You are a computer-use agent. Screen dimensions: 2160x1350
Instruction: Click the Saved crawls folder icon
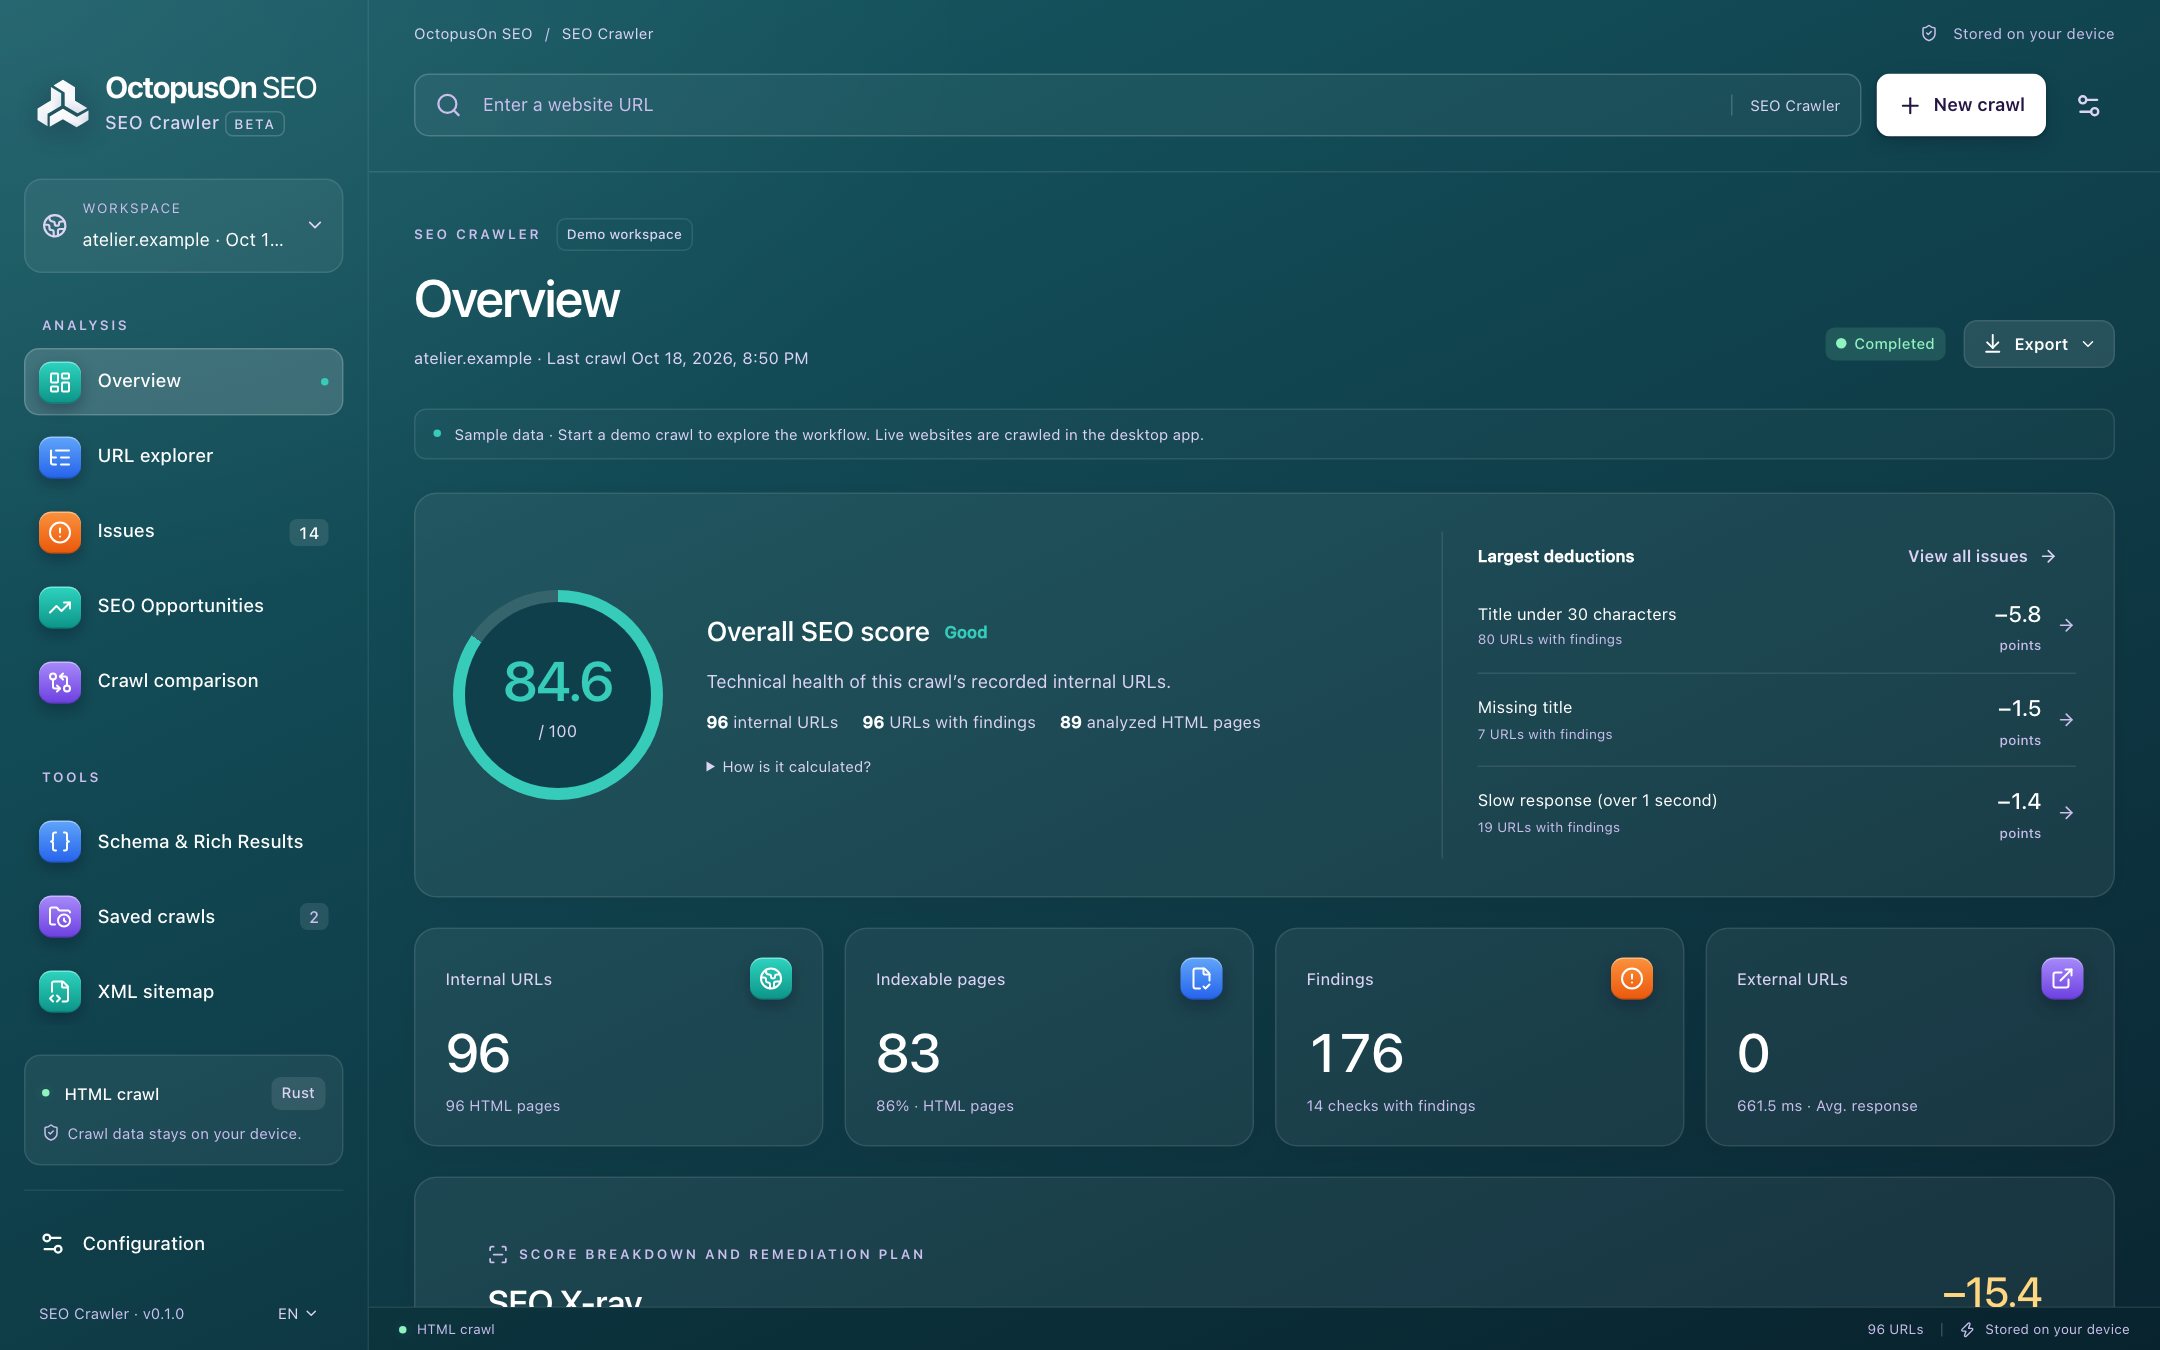point(60,917)
